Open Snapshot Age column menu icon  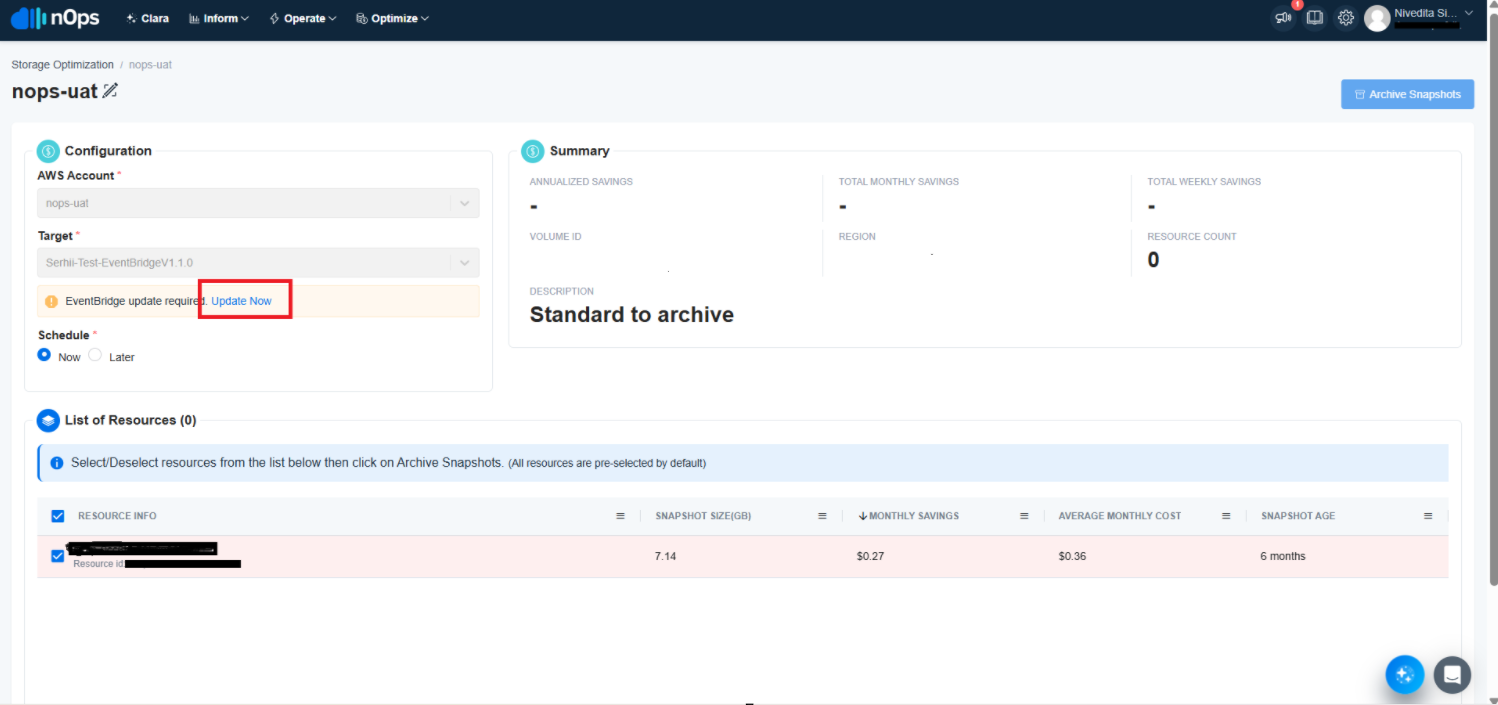click(x=1428, y=516)
